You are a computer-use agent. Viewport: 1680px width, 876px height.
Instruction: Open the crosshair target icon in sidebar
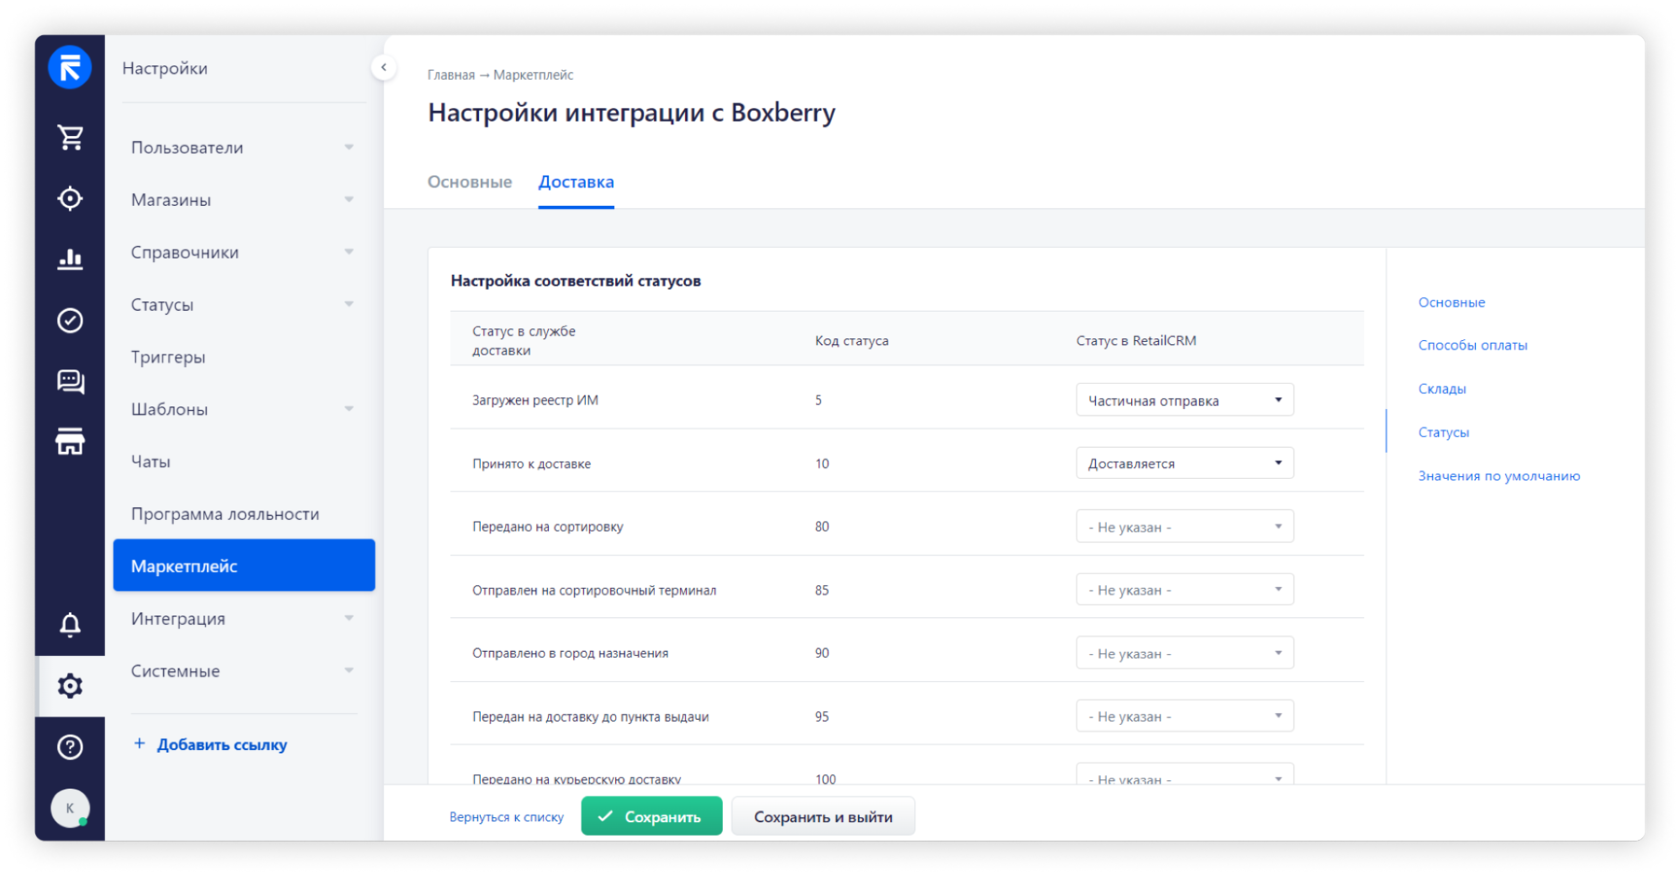pos(70,198)
